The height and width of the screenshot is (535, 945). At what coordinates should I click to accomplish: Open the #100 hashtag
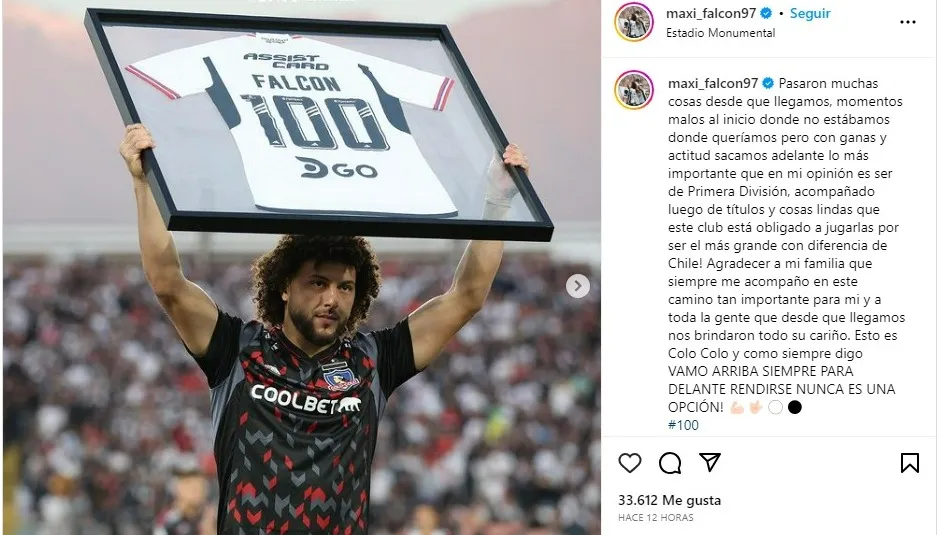pos(683,425)
